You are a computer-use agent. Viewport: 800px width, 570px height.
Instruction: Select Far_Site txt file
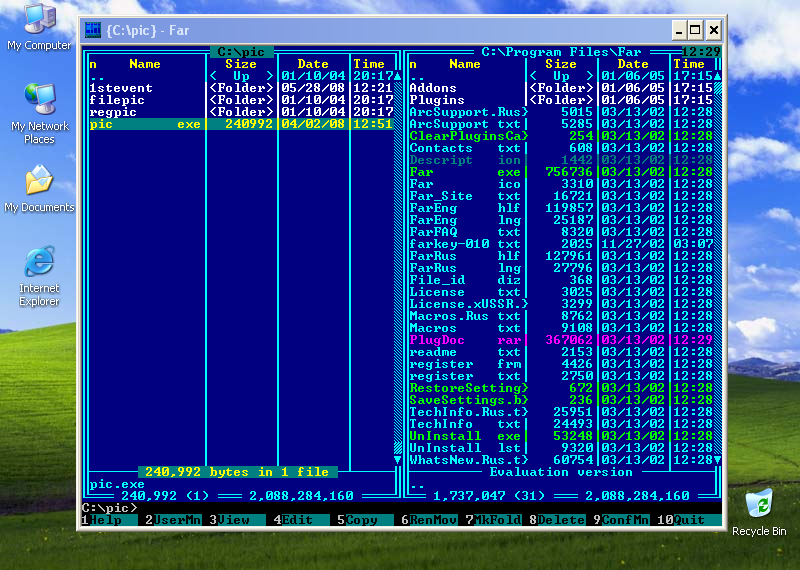(x=561, y=196)
